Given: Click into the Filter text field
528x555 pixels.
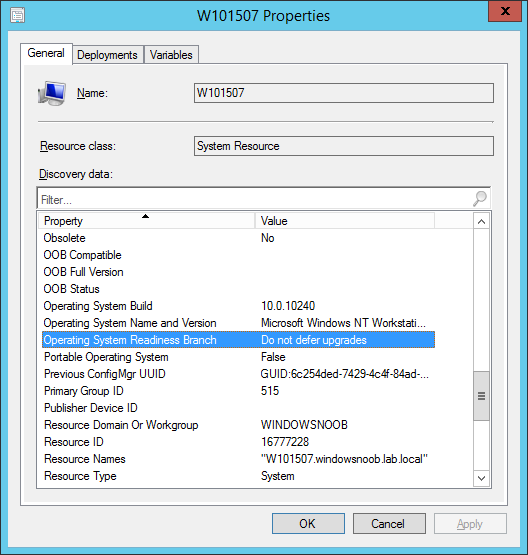Looking at the screenshot, I should click(x=255, y=199).
